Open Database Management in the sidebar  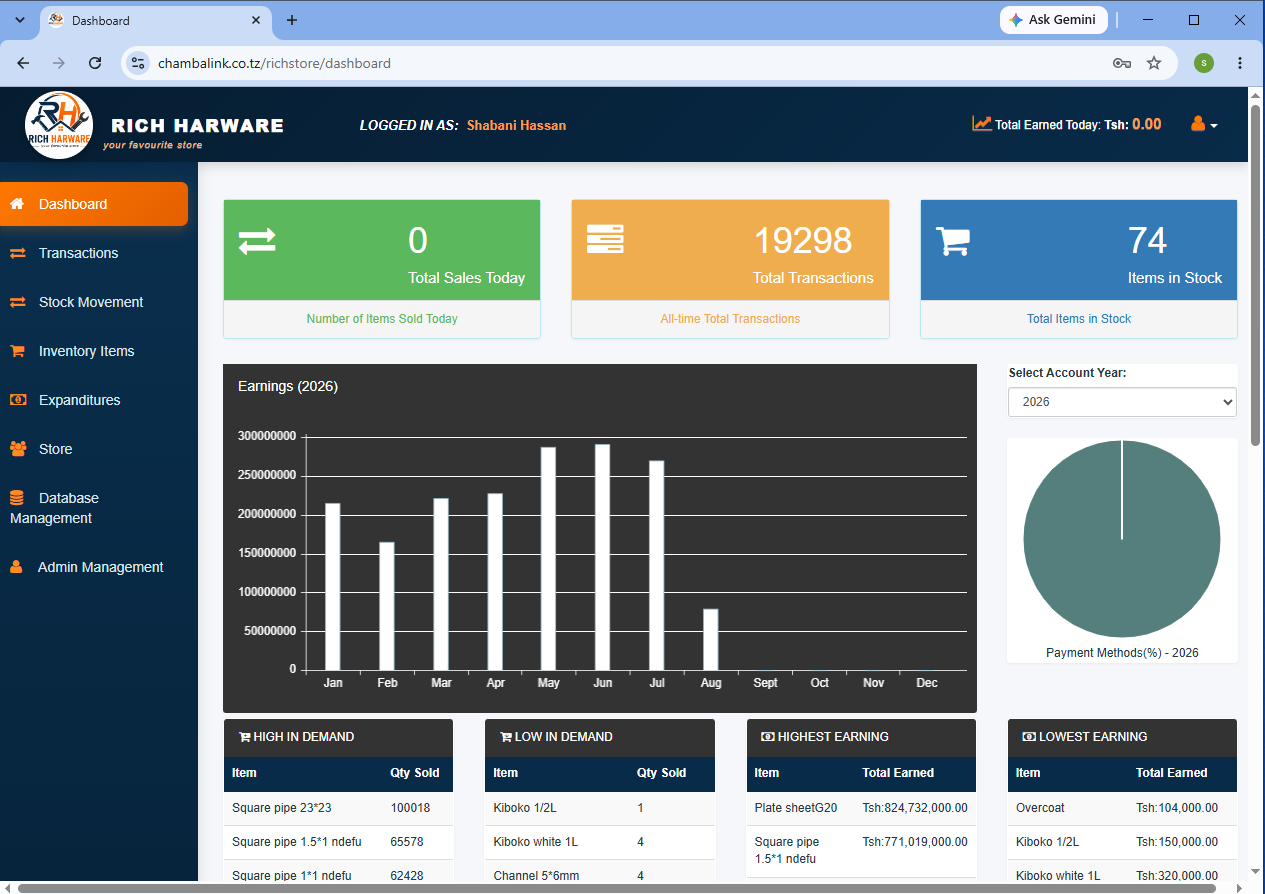tap(94, 508)
